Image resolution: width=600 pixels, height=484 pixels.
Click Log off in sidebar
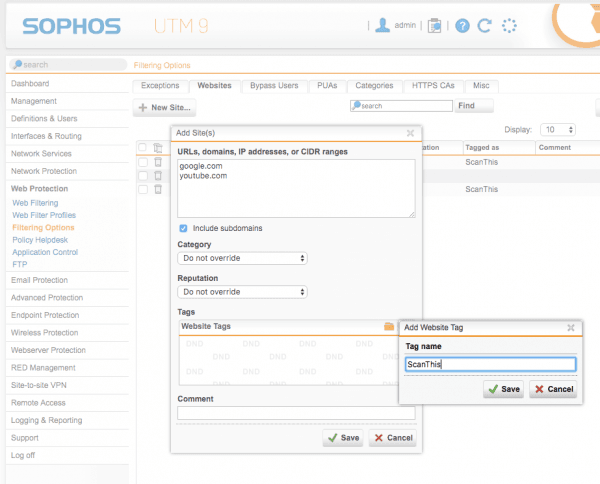23,455
